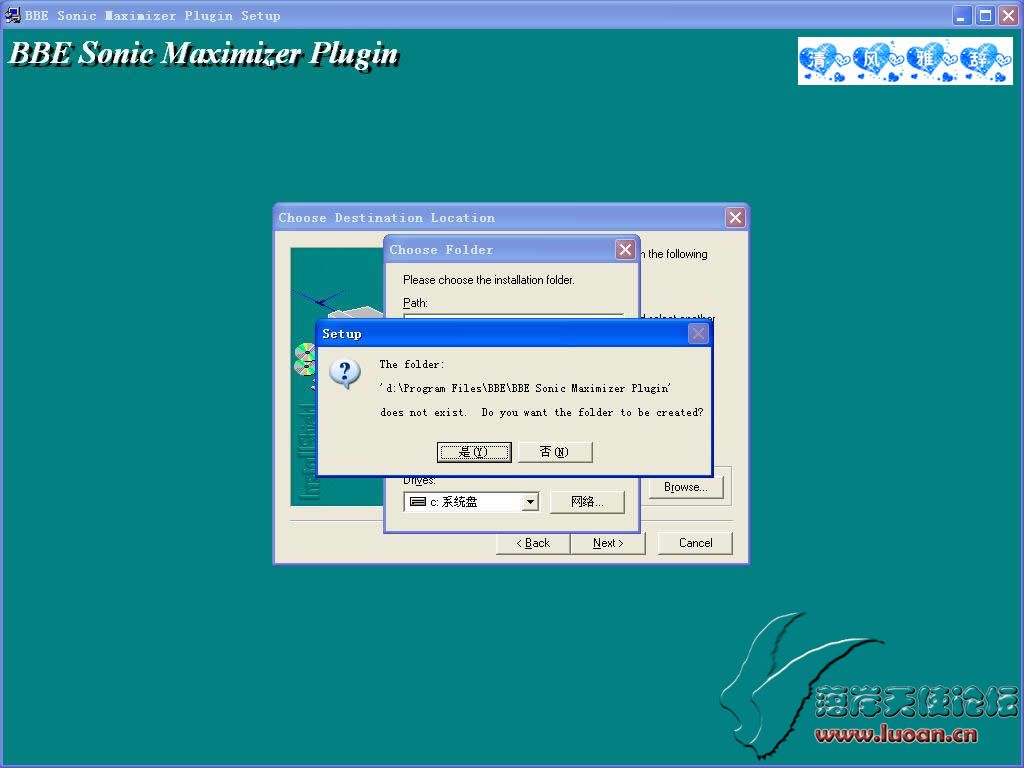Click the Path input field

[513, 317]
